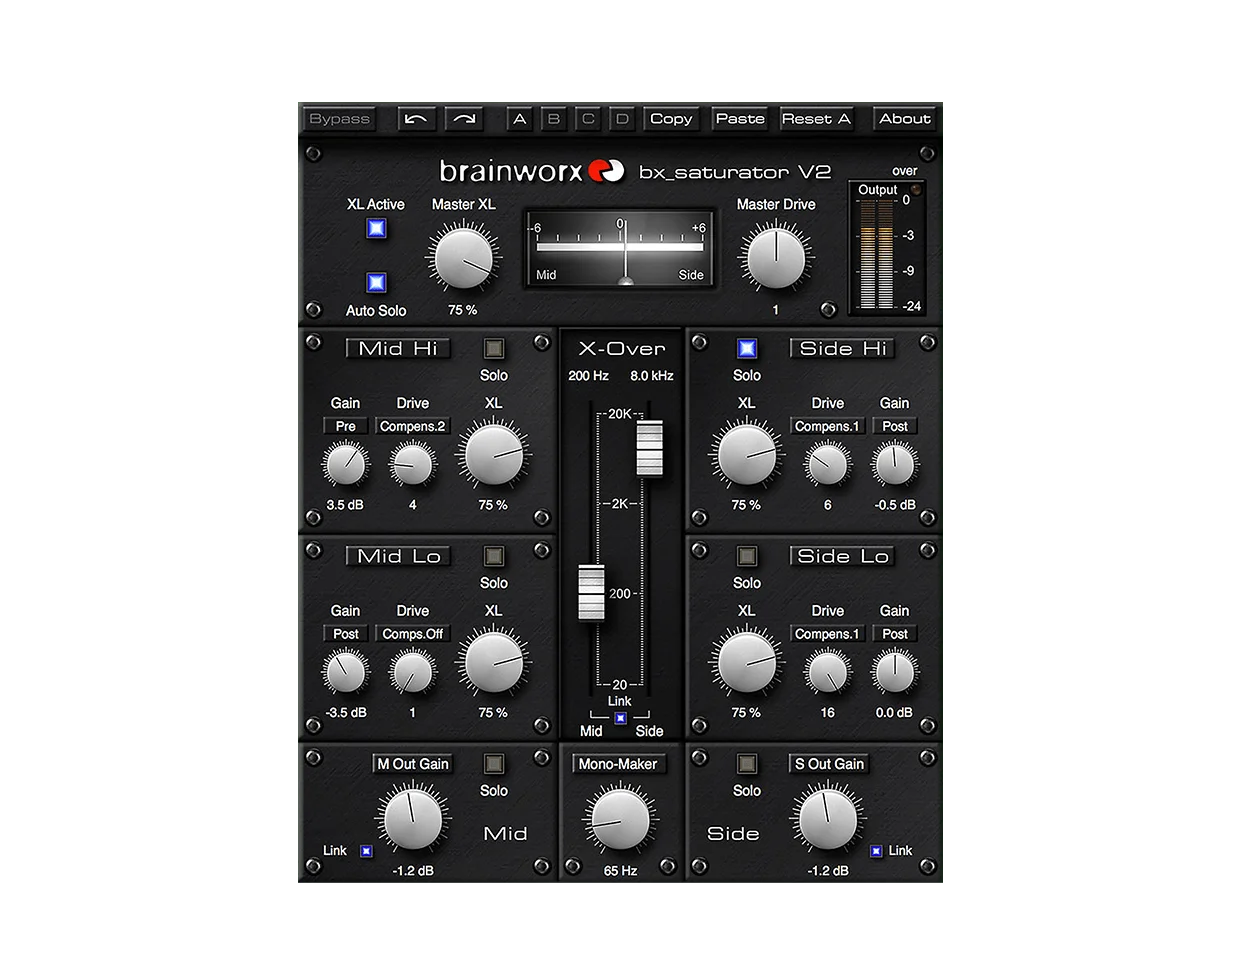Open Mid Hi Compens.2 drive mode selector

pyautogui.click(x=412, y=426)
